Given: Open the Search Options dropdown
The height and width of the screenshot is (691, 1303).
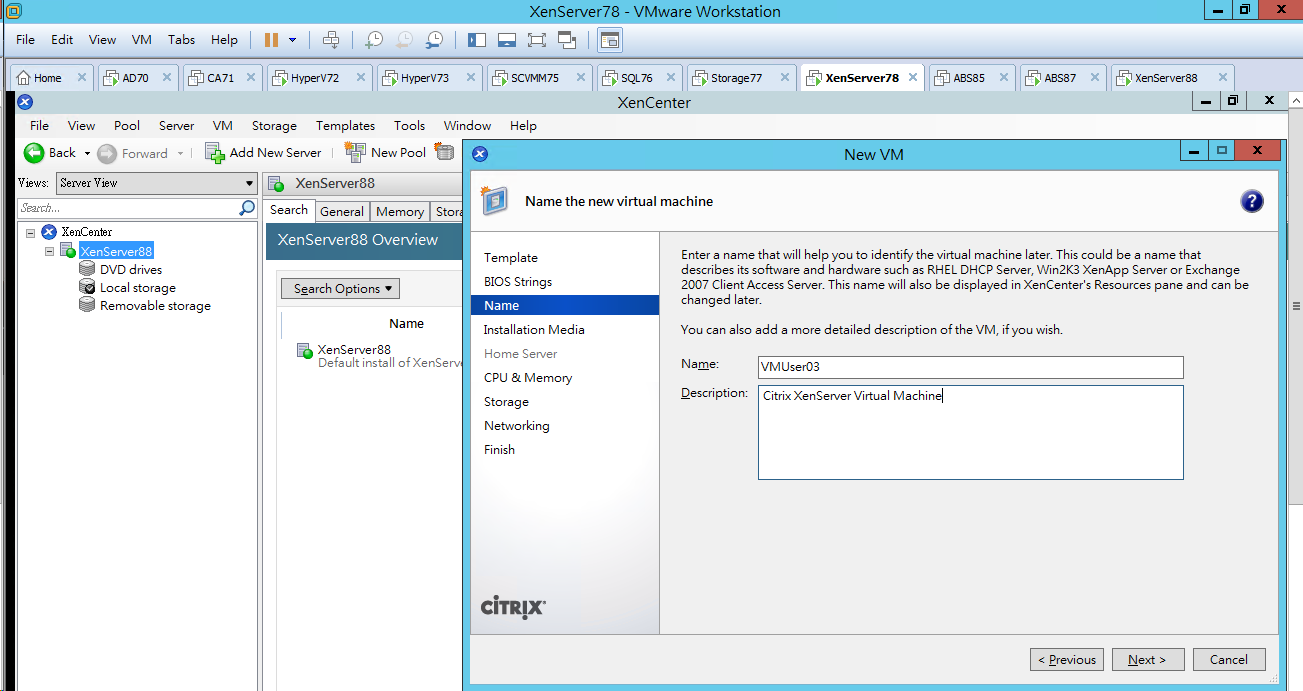Looking at the screenshot, I should click(x=340, y=288).
